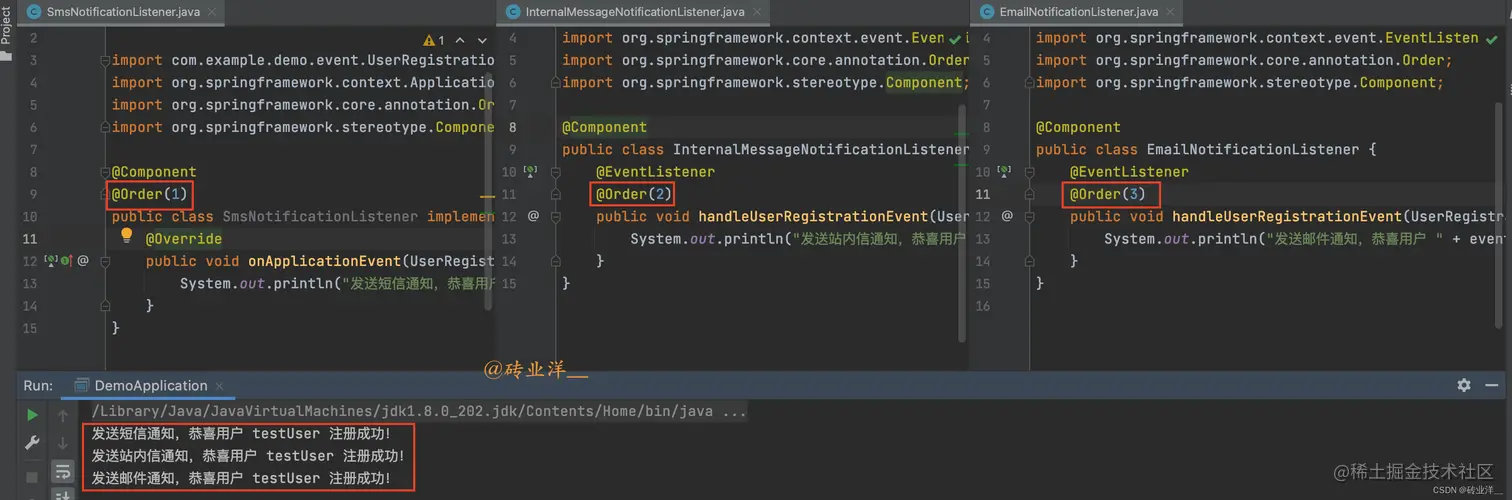The width and height of the screenshot is (1512, 500).
Task: Click the implements-method gutter icon on Sms line 12
Action: point(66,260)
